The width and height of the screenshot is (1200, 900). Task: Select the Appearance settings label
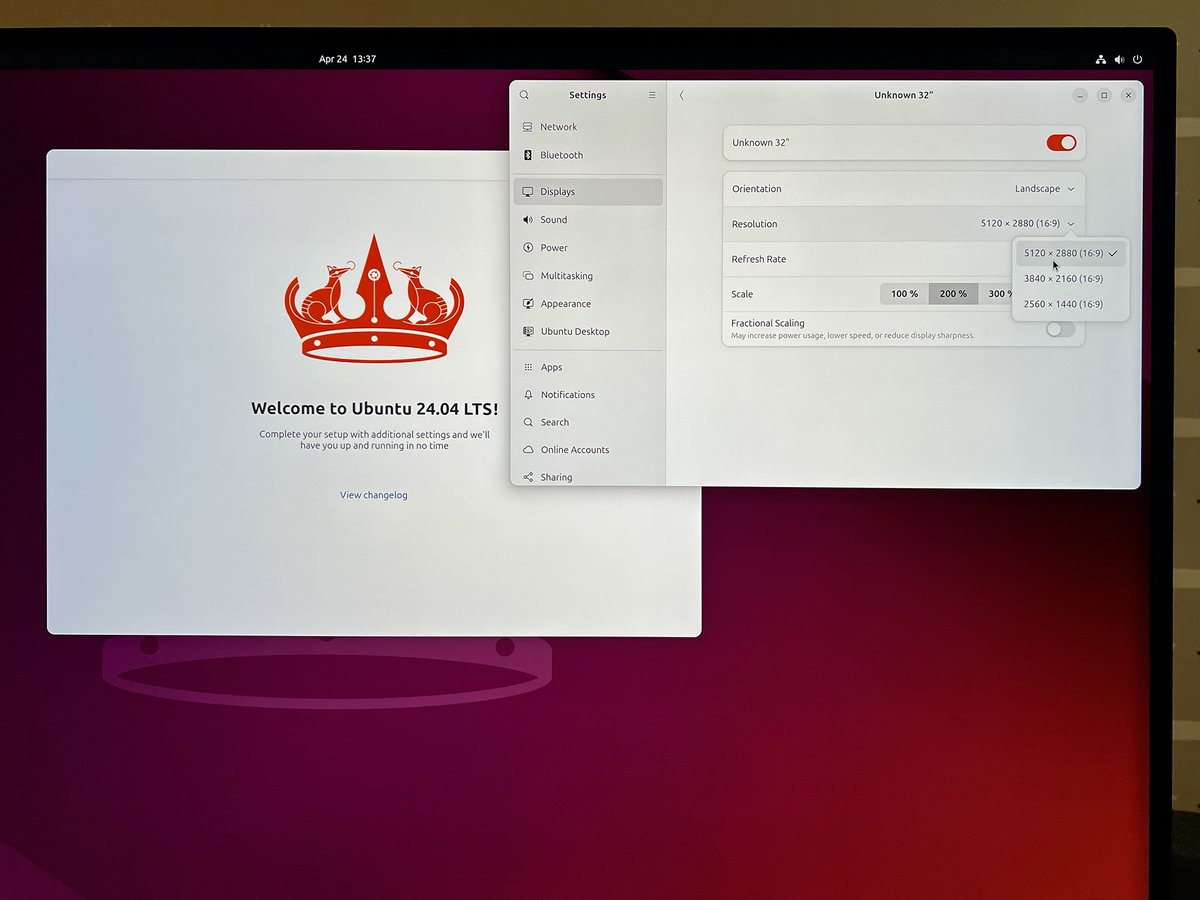point(566,304)
